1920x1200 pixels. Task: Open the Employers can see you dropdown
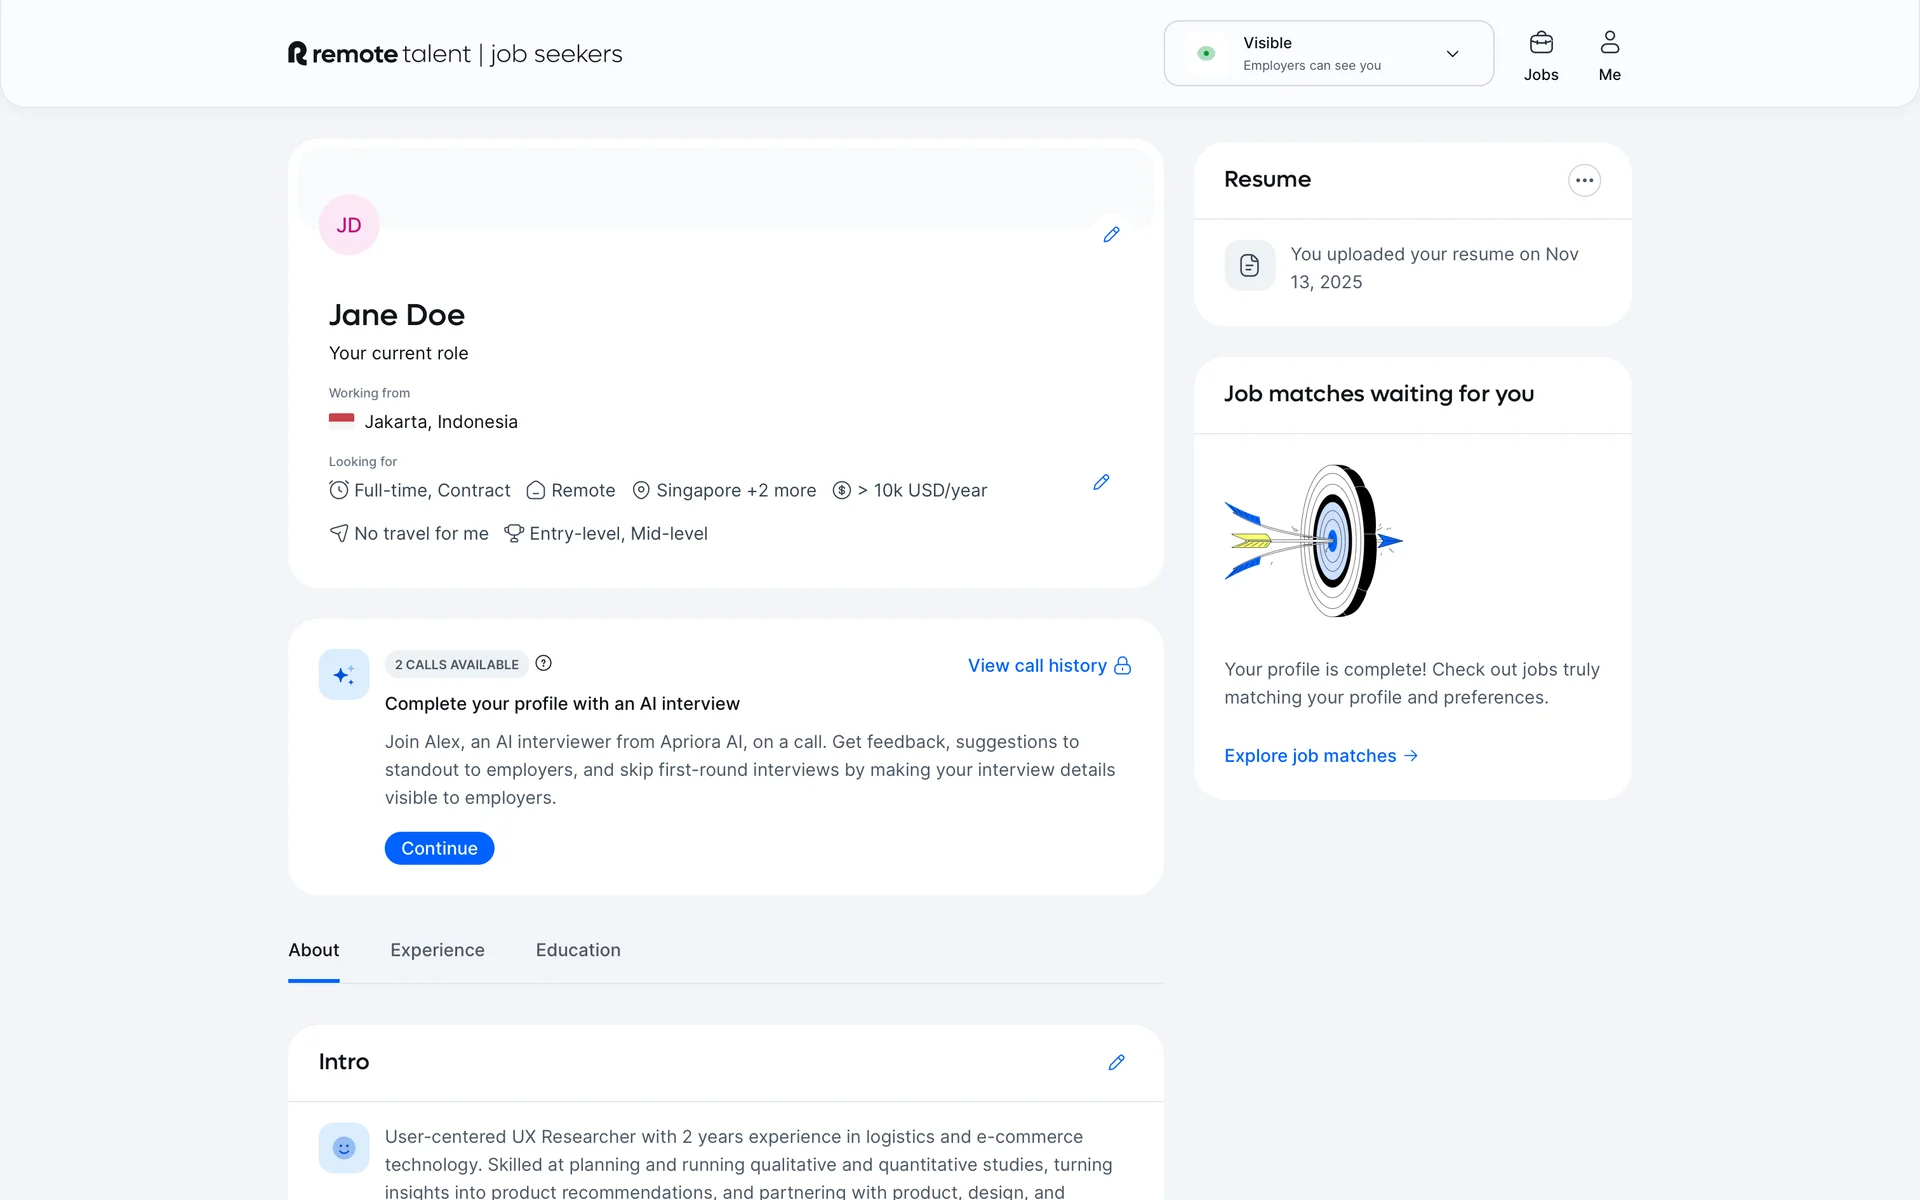1312,66
